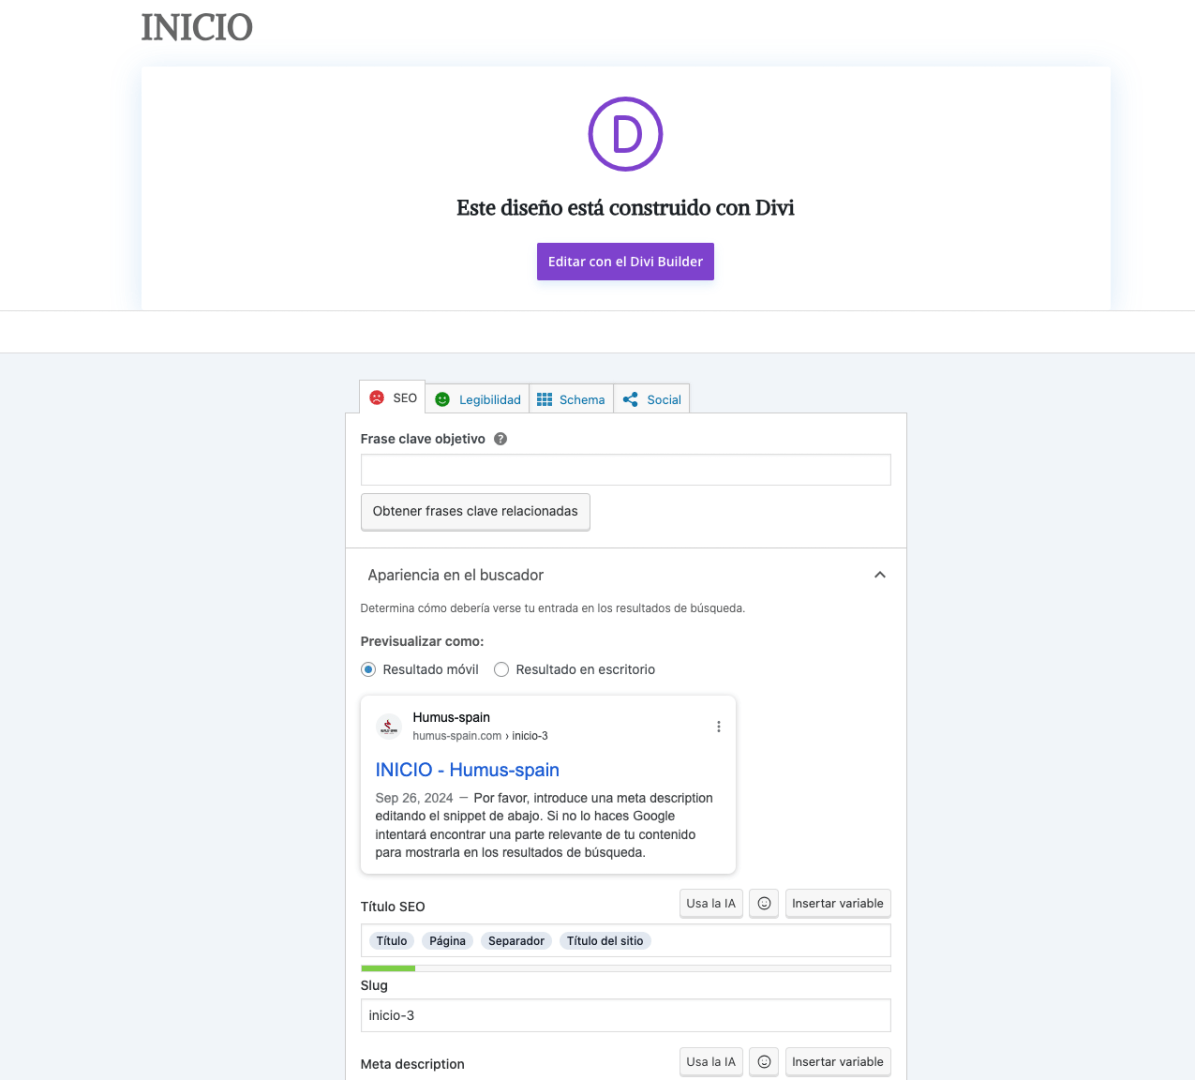Click the Divi circular D logo
The height and width of the screenshot is (1080, 1195).
[625, 134]
